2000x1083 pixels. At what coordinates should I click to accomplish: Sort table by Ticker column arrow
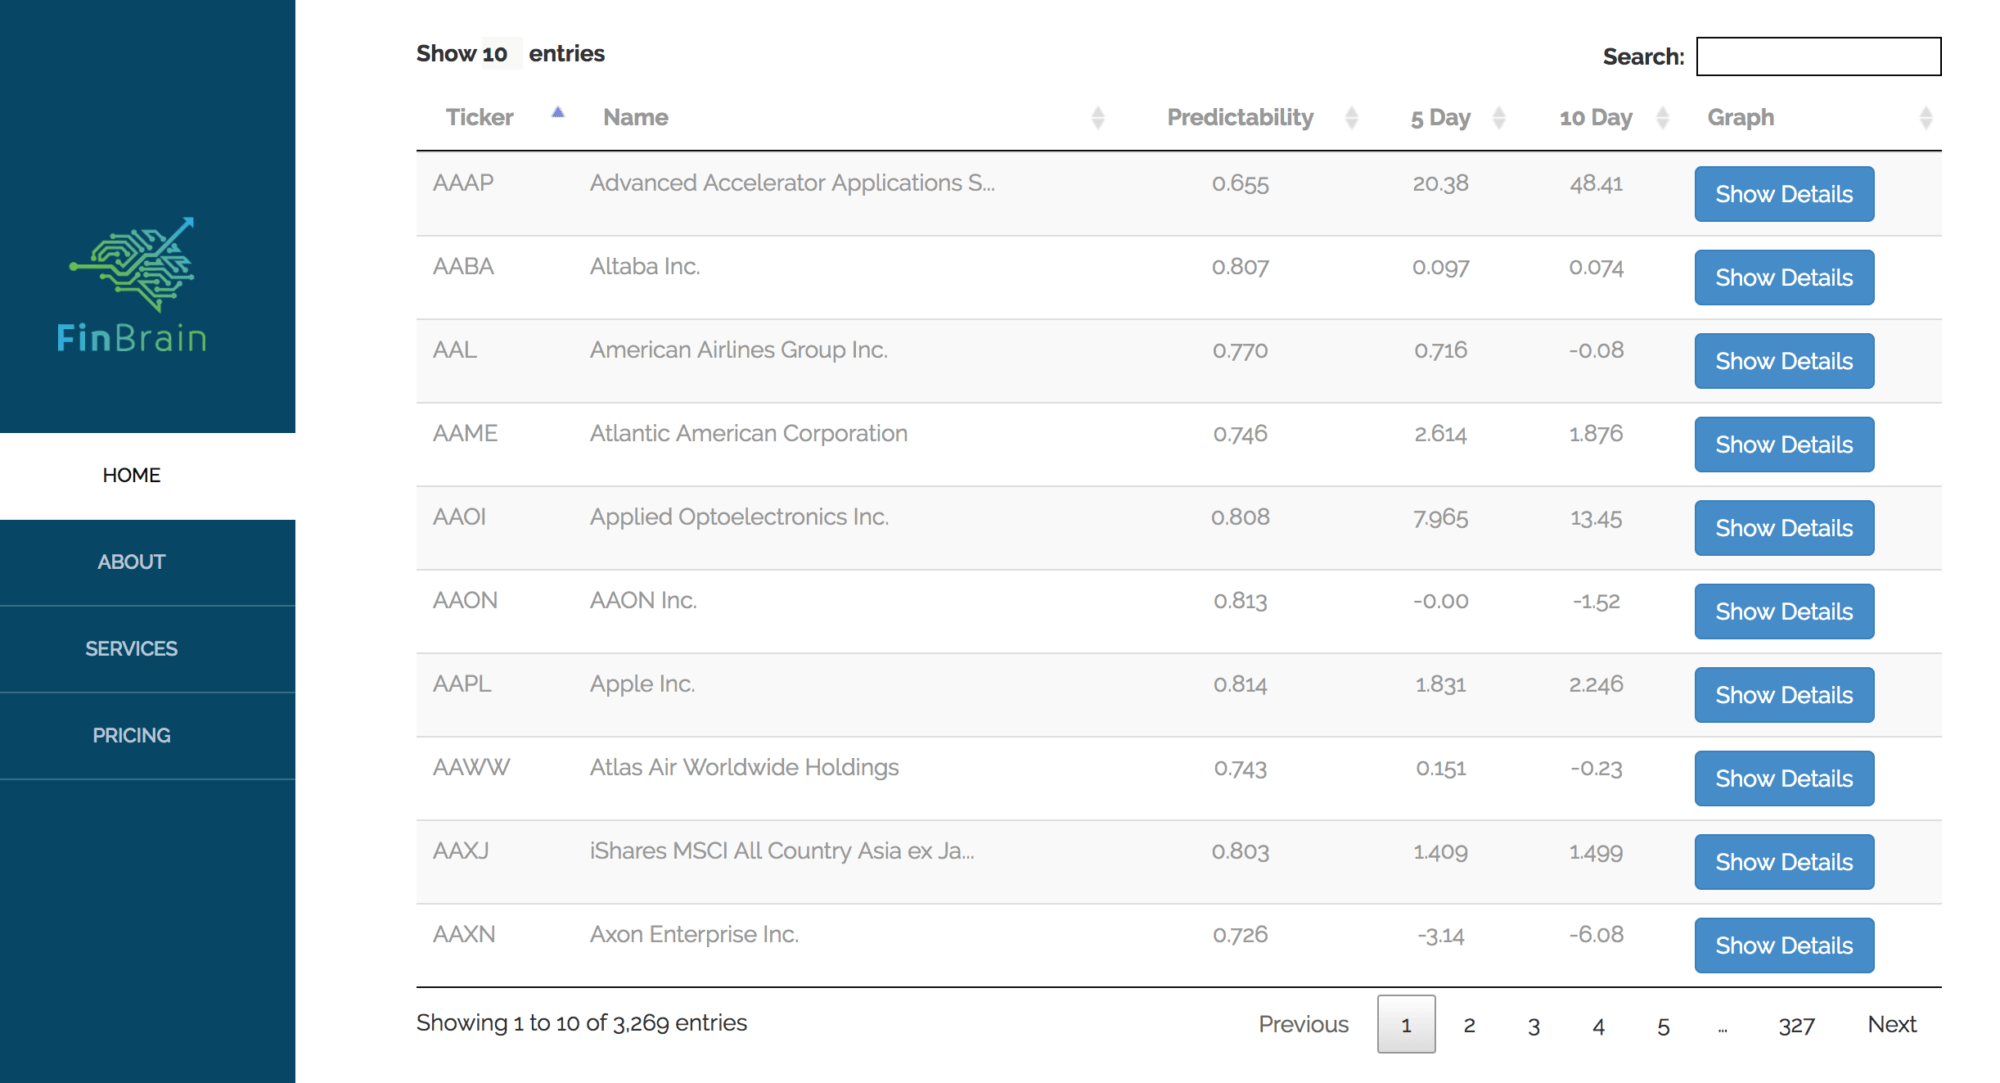point(558,114)
